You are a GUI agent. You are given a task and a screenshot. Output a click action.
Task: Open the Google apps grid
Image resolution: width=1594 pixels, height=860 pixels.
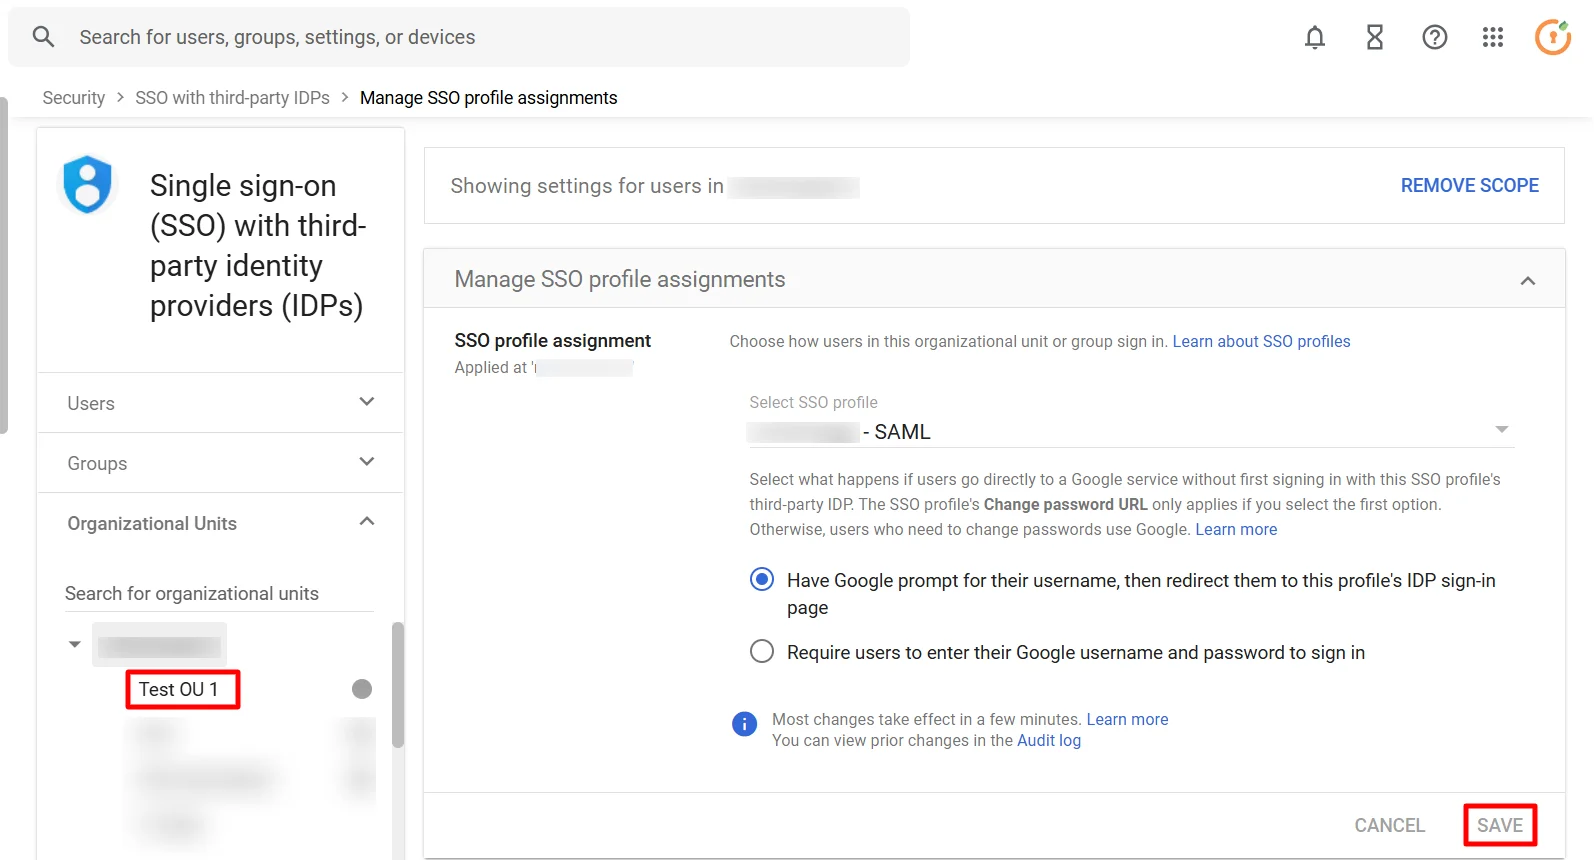tap(1493, 37)
